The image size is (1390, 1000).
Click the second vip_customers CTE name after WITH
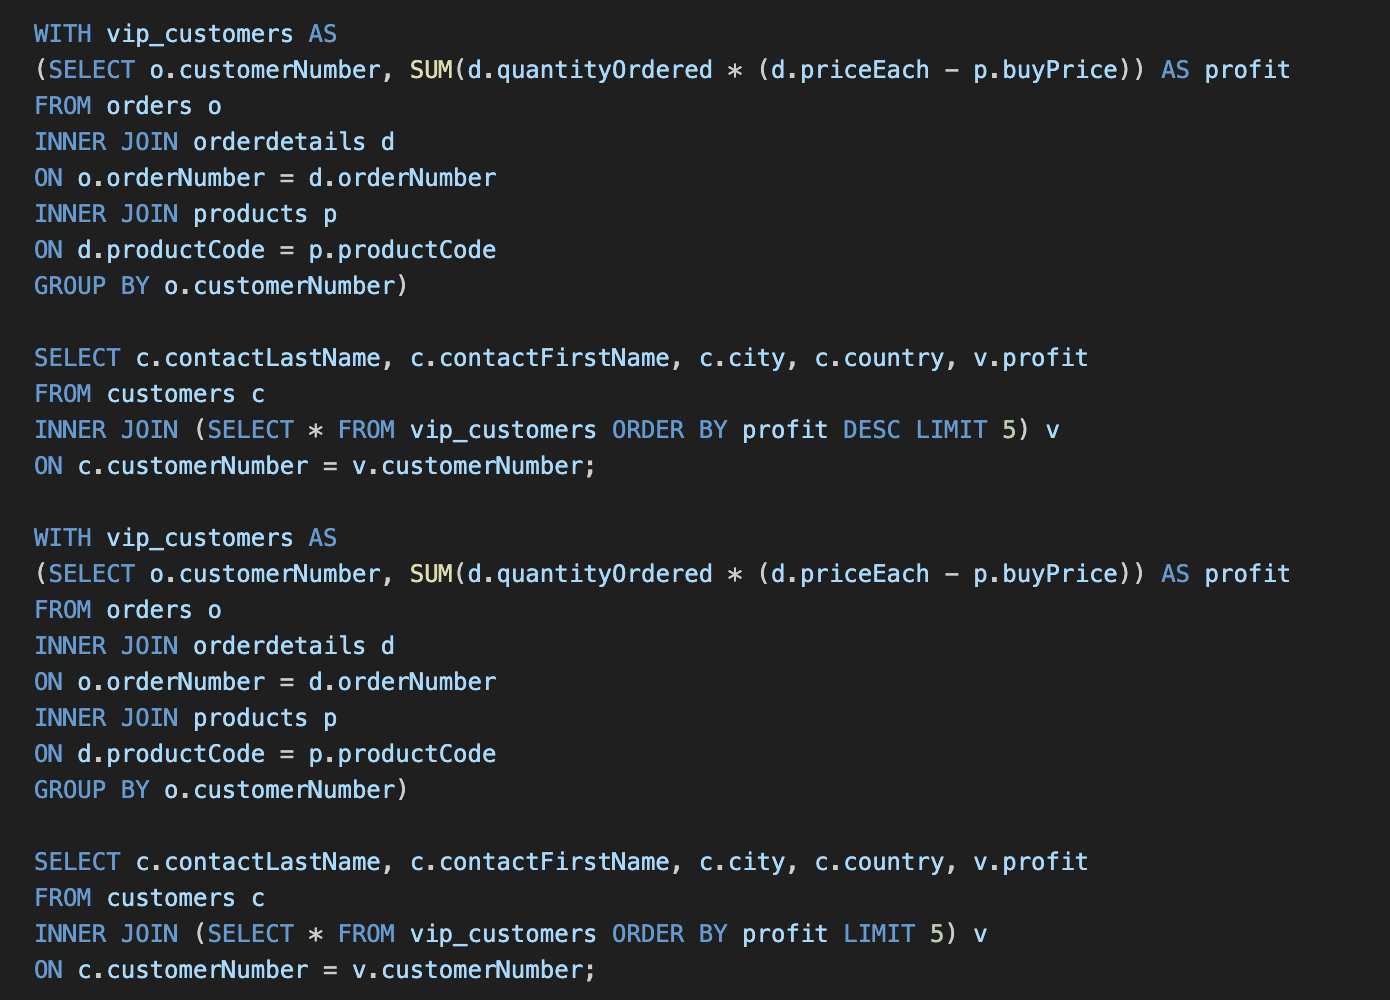[x=200, y=538]
